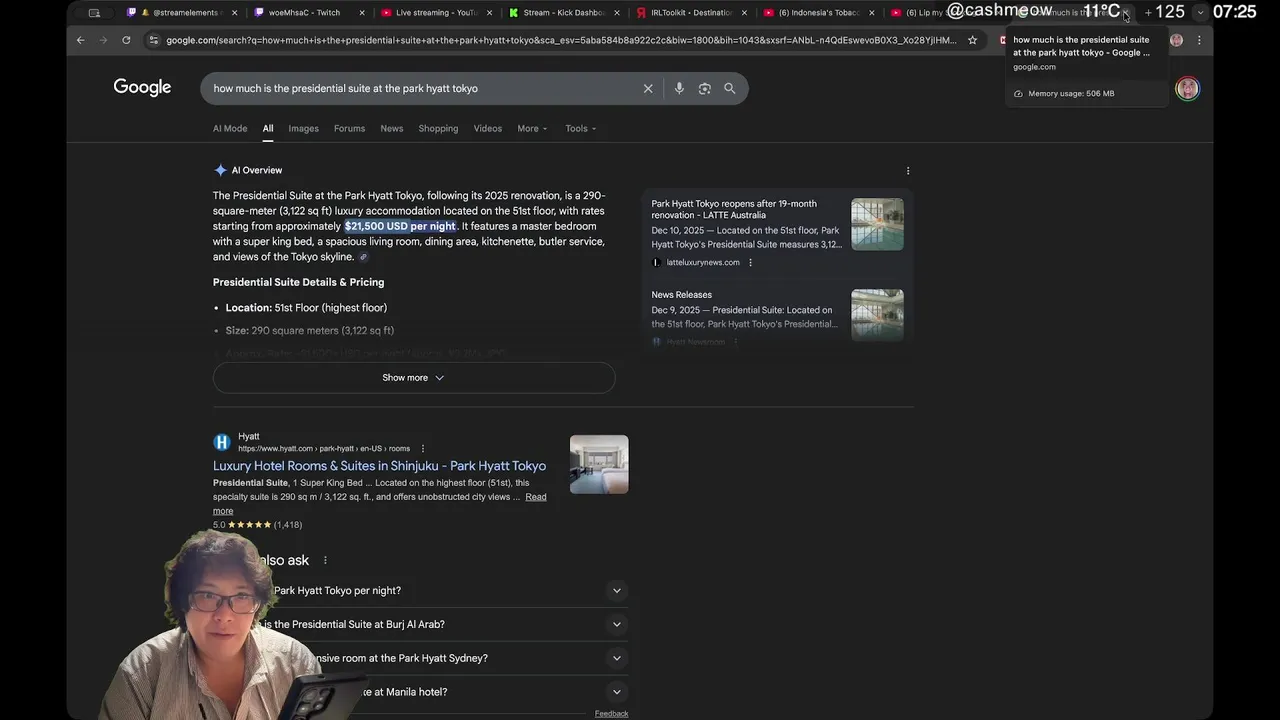The height and width of the screenshot is (720, 1280).
Task: Select the Videos search tab
Action: pos(487,128)
